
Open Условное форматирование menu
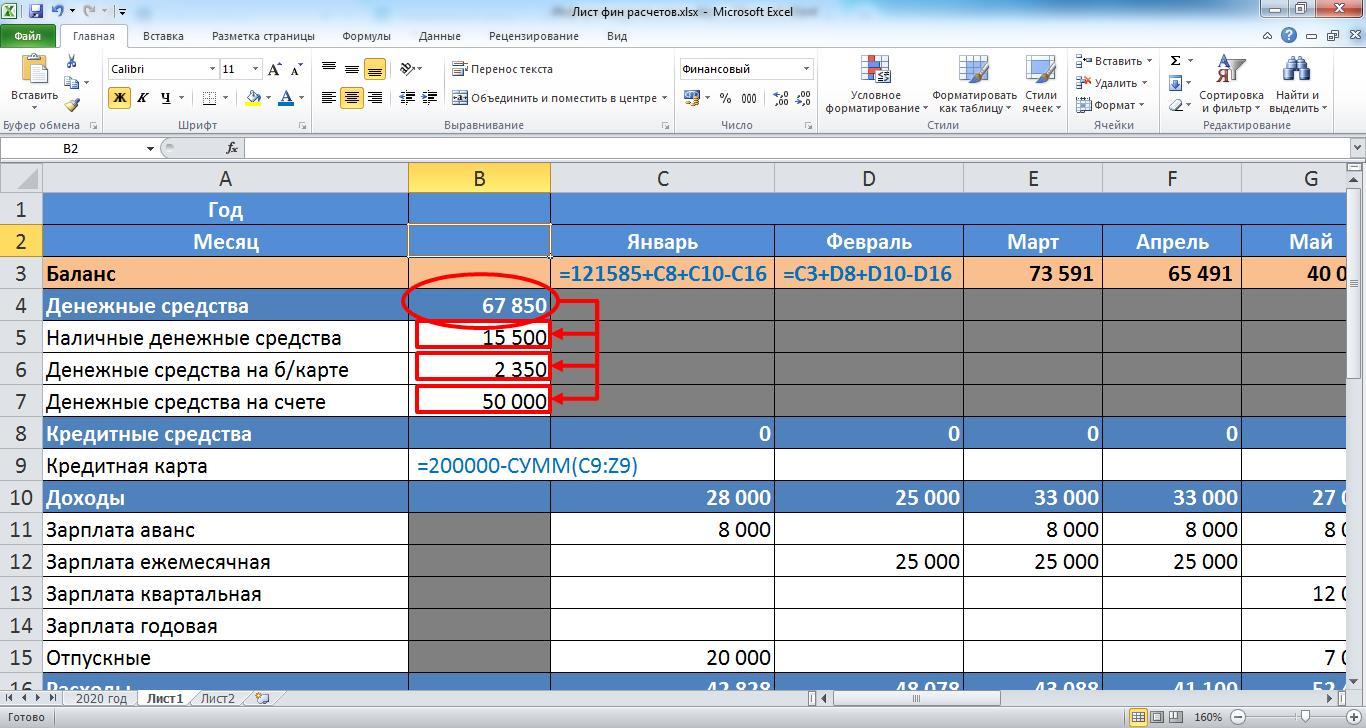click(x=876, y=84)
